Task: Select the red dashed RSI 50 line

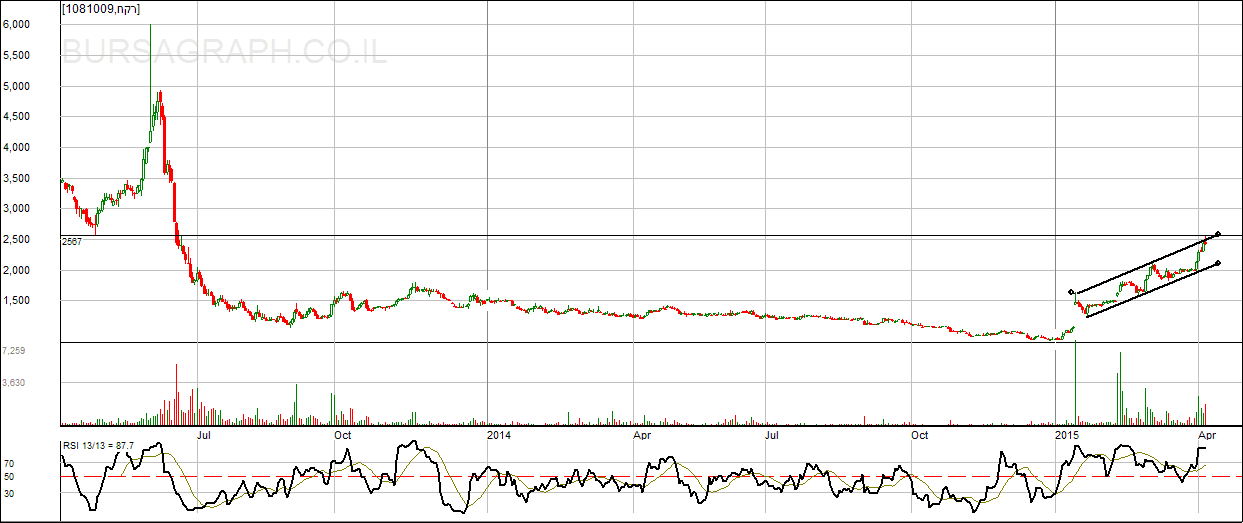Action: (650, 477)
